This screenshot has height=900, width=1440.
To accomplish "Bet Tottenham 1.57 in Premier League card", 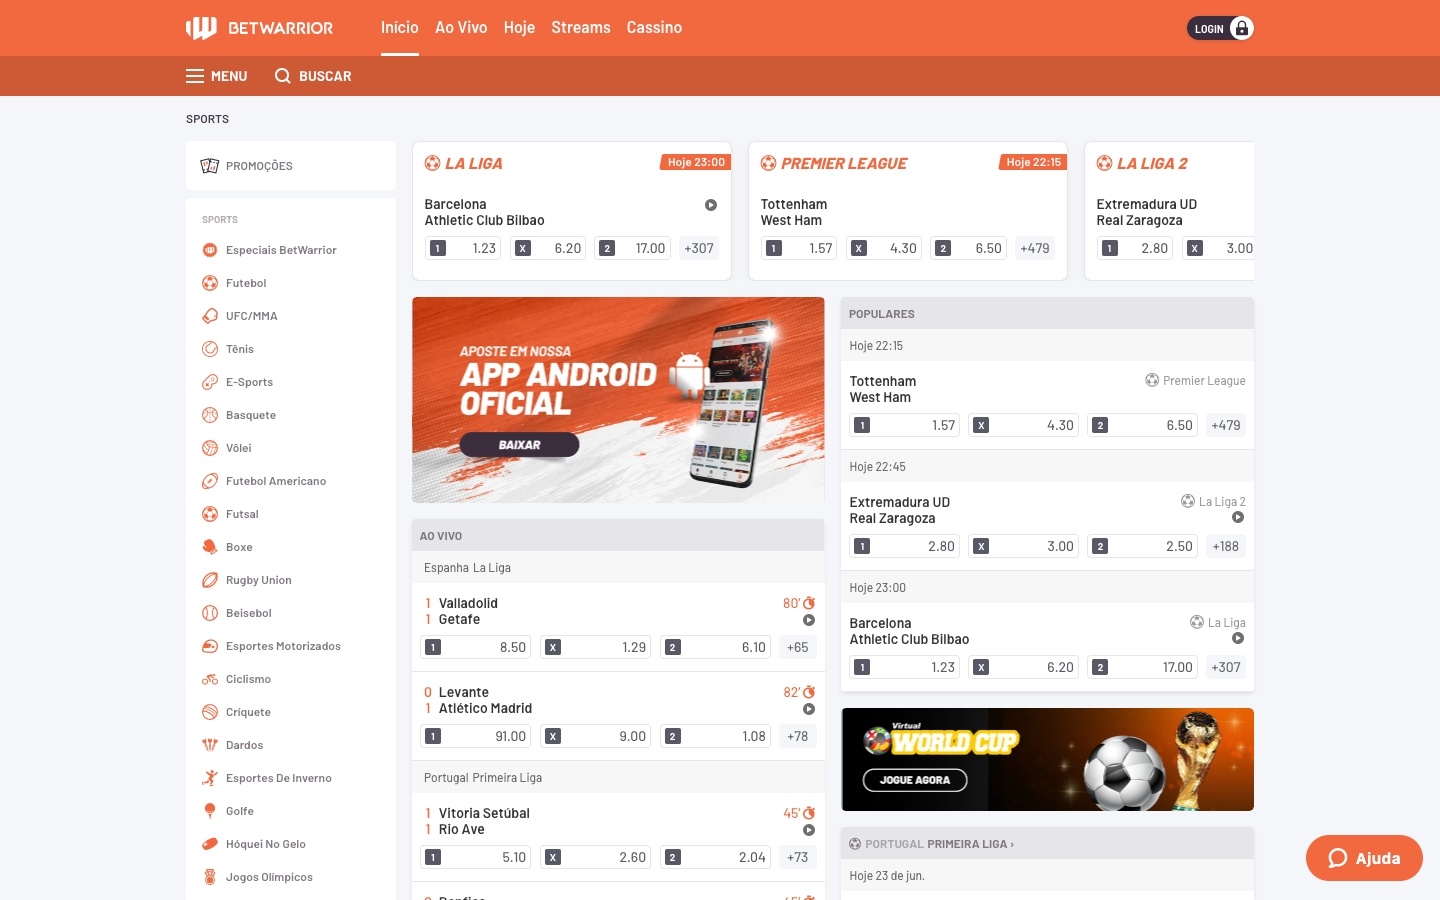I will [800, 248].
